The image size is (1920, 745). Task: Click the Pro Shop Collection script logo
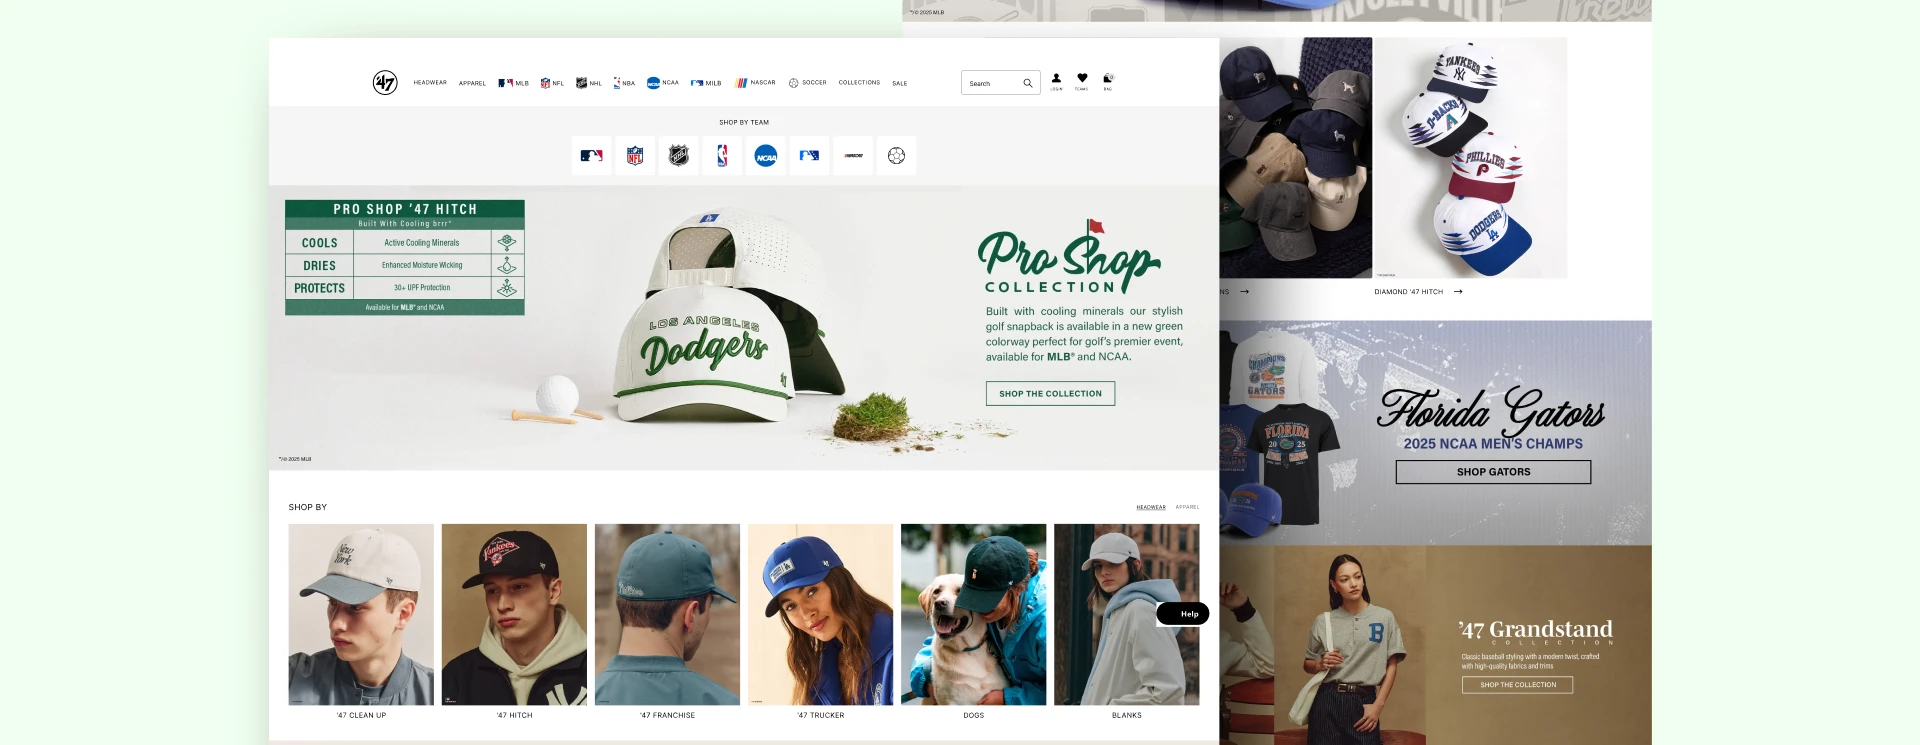1068,258
